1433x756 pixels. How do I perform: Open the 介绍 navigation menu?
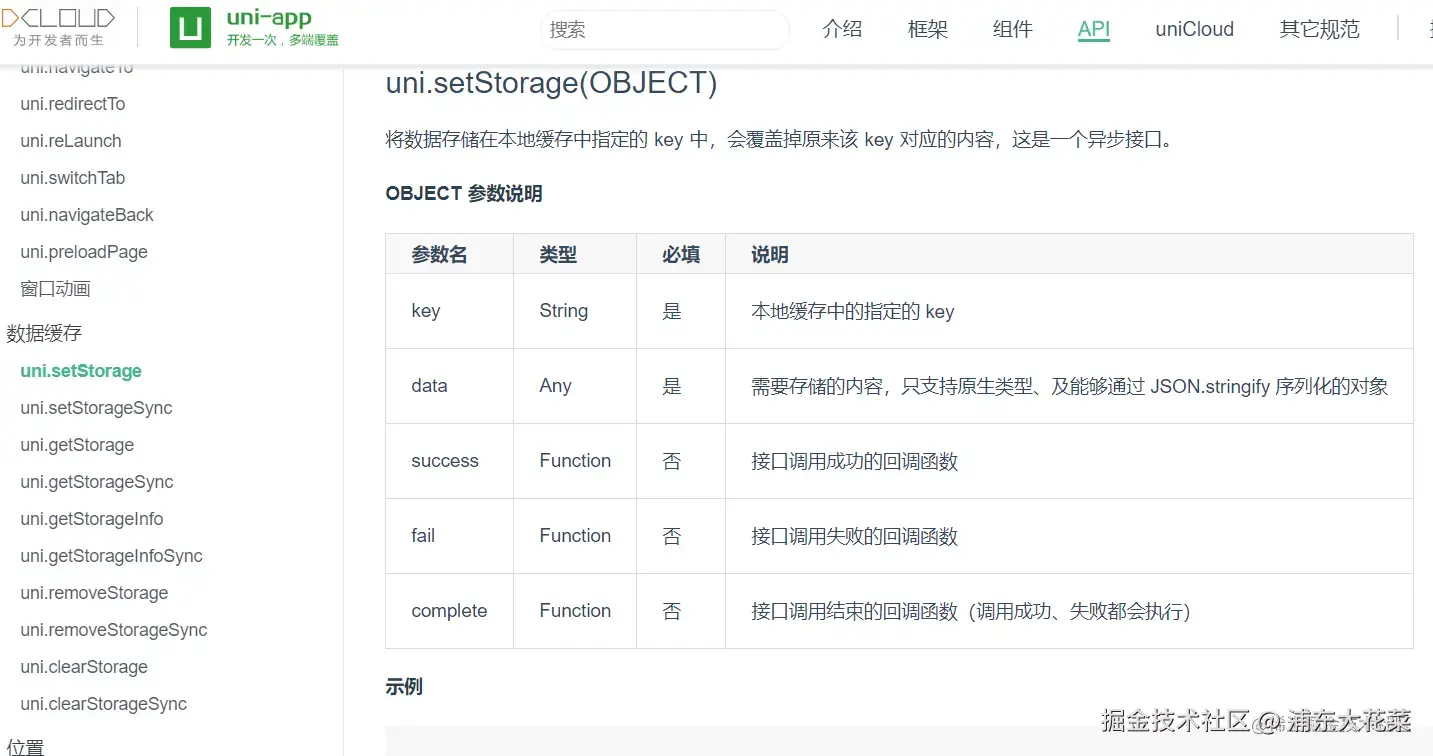[842, 29]
